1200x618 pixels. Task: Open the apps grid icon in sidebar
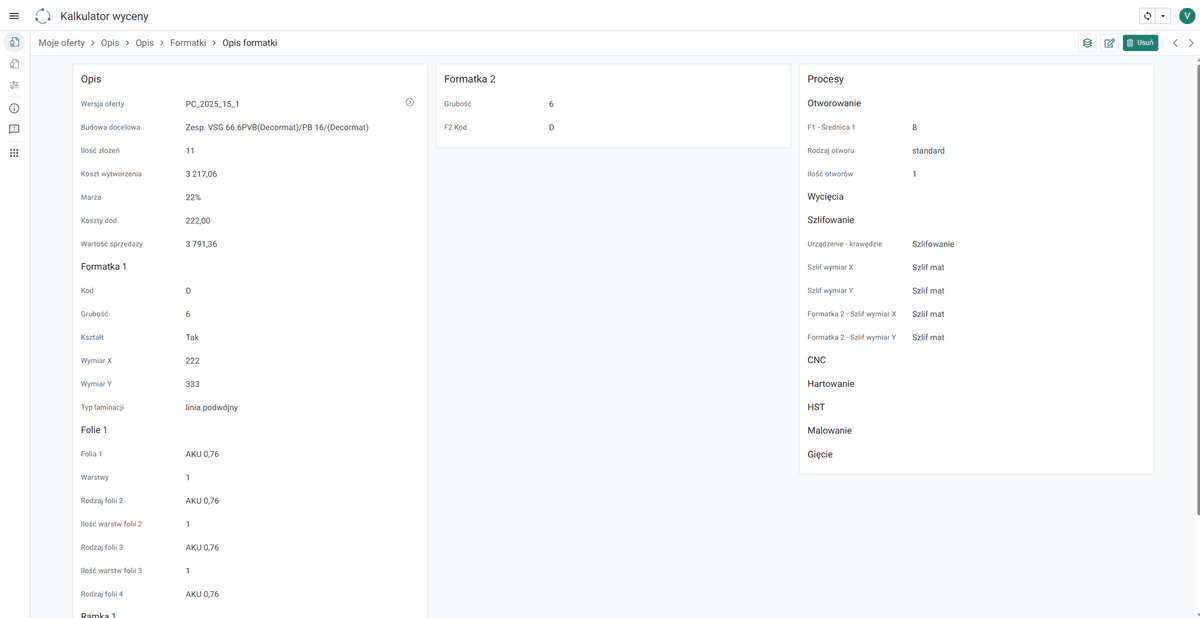tap(14, 153)
